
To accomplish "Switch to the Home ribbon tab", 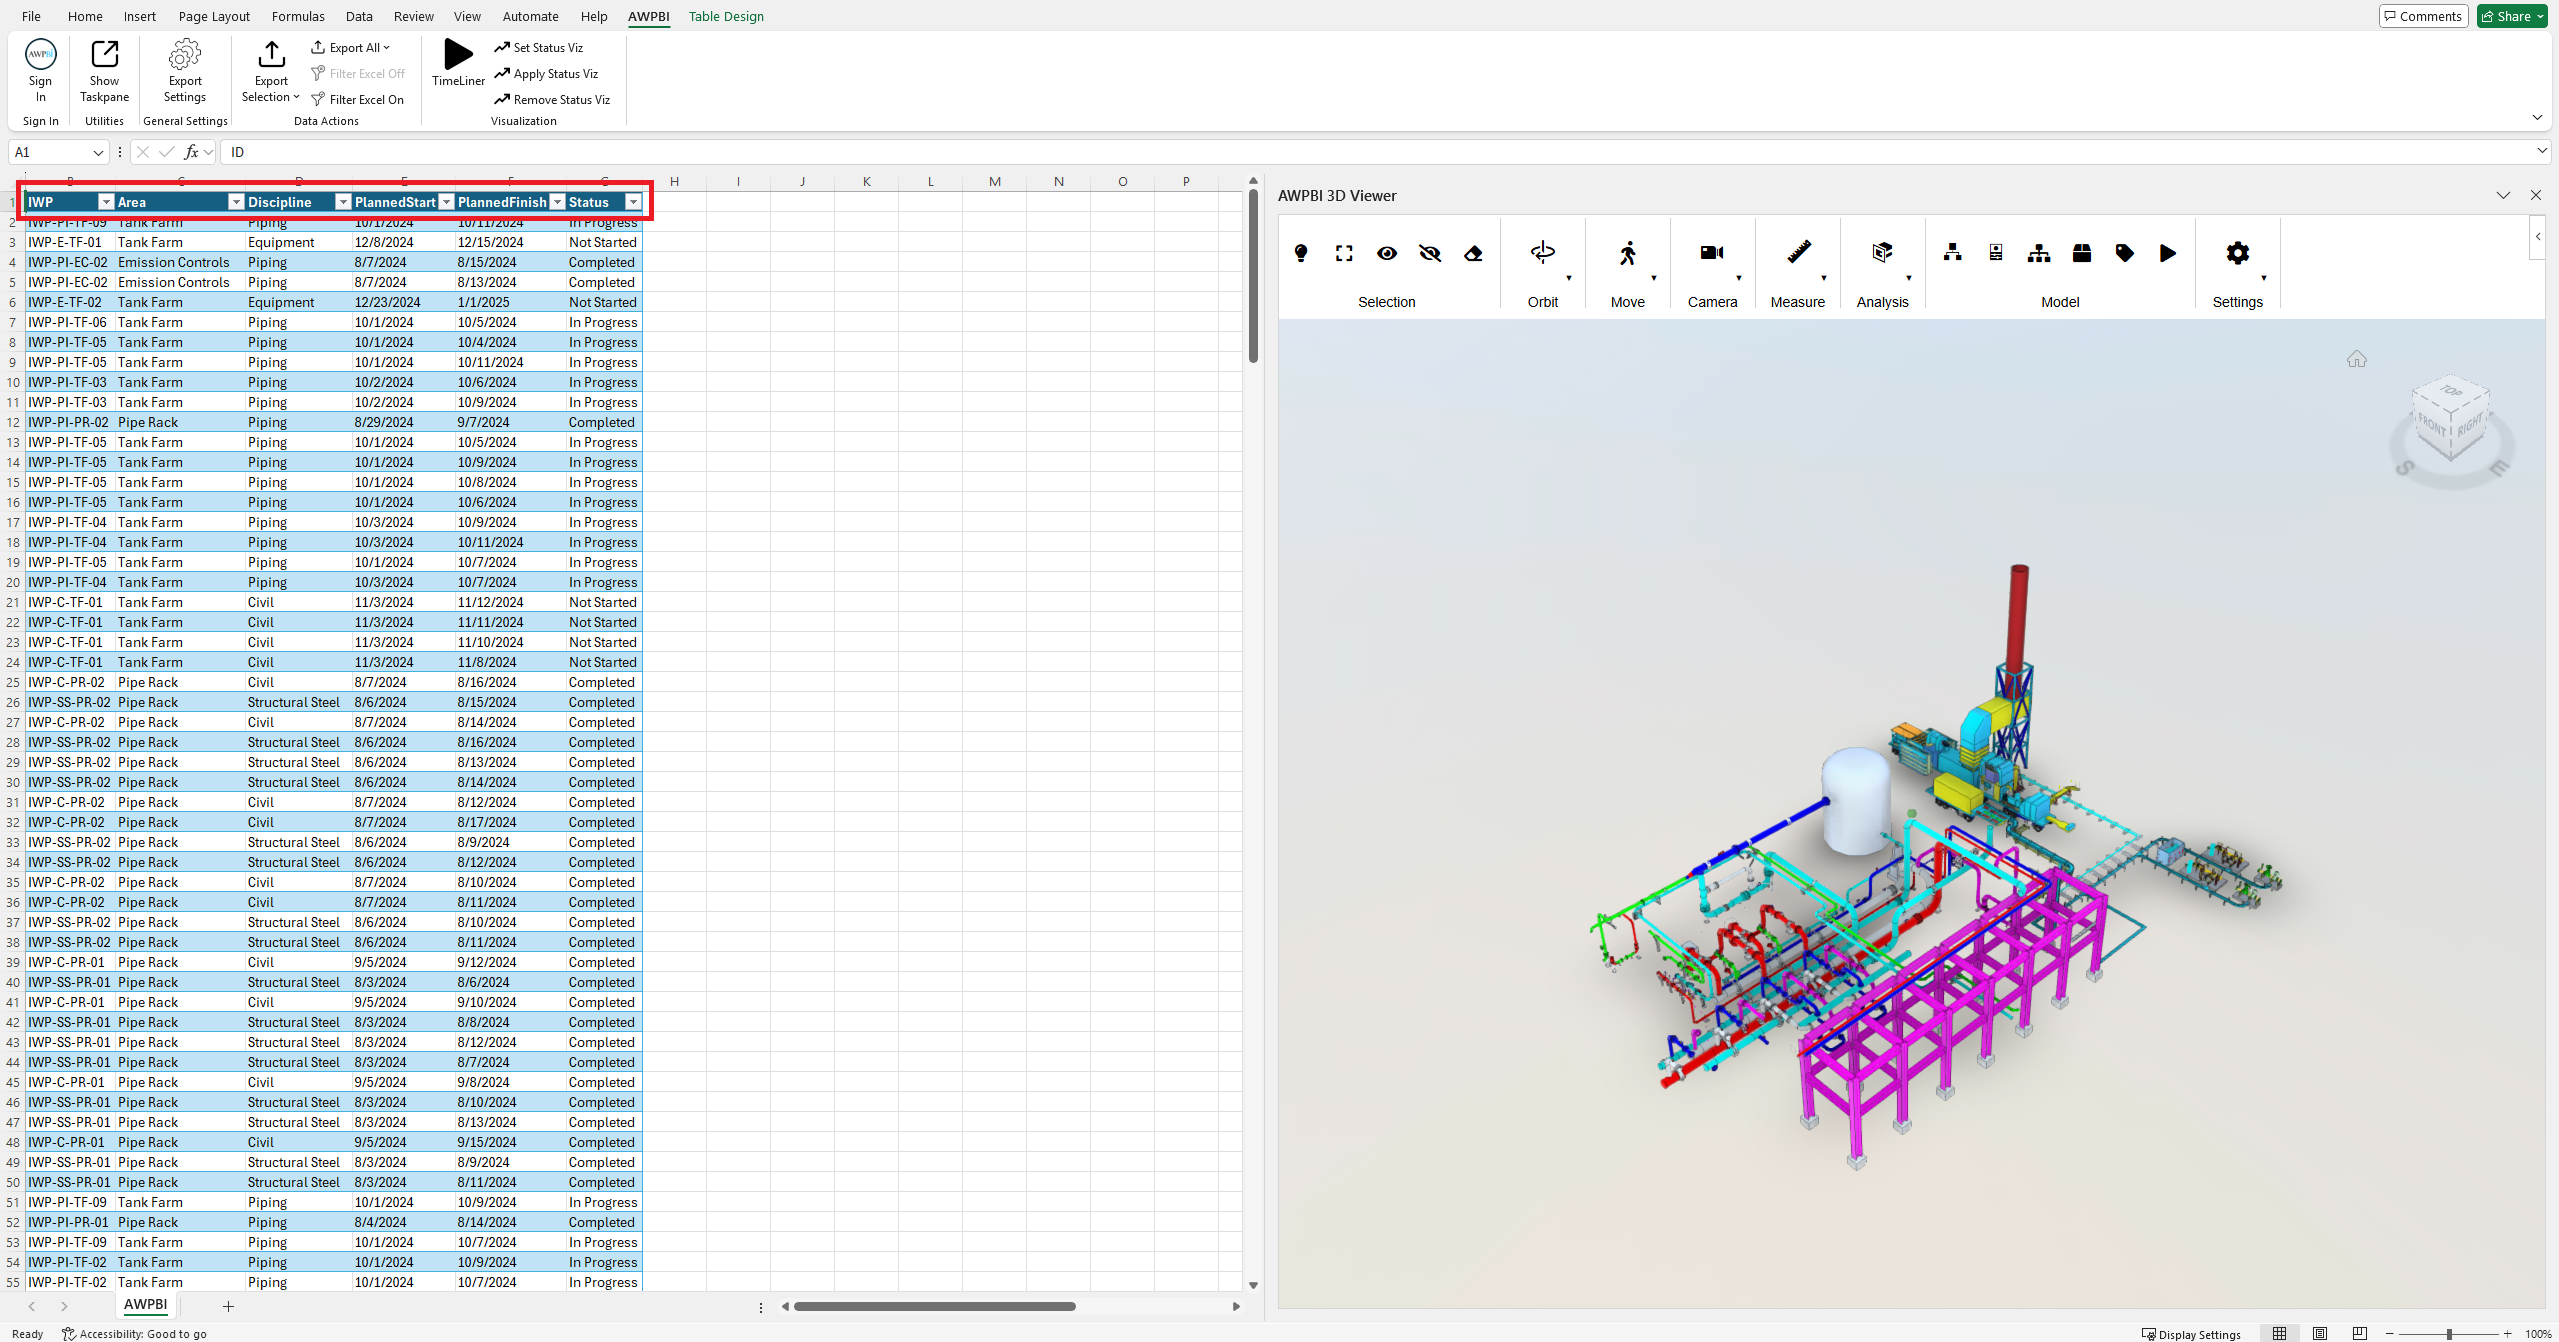I will tap(85, 16).
